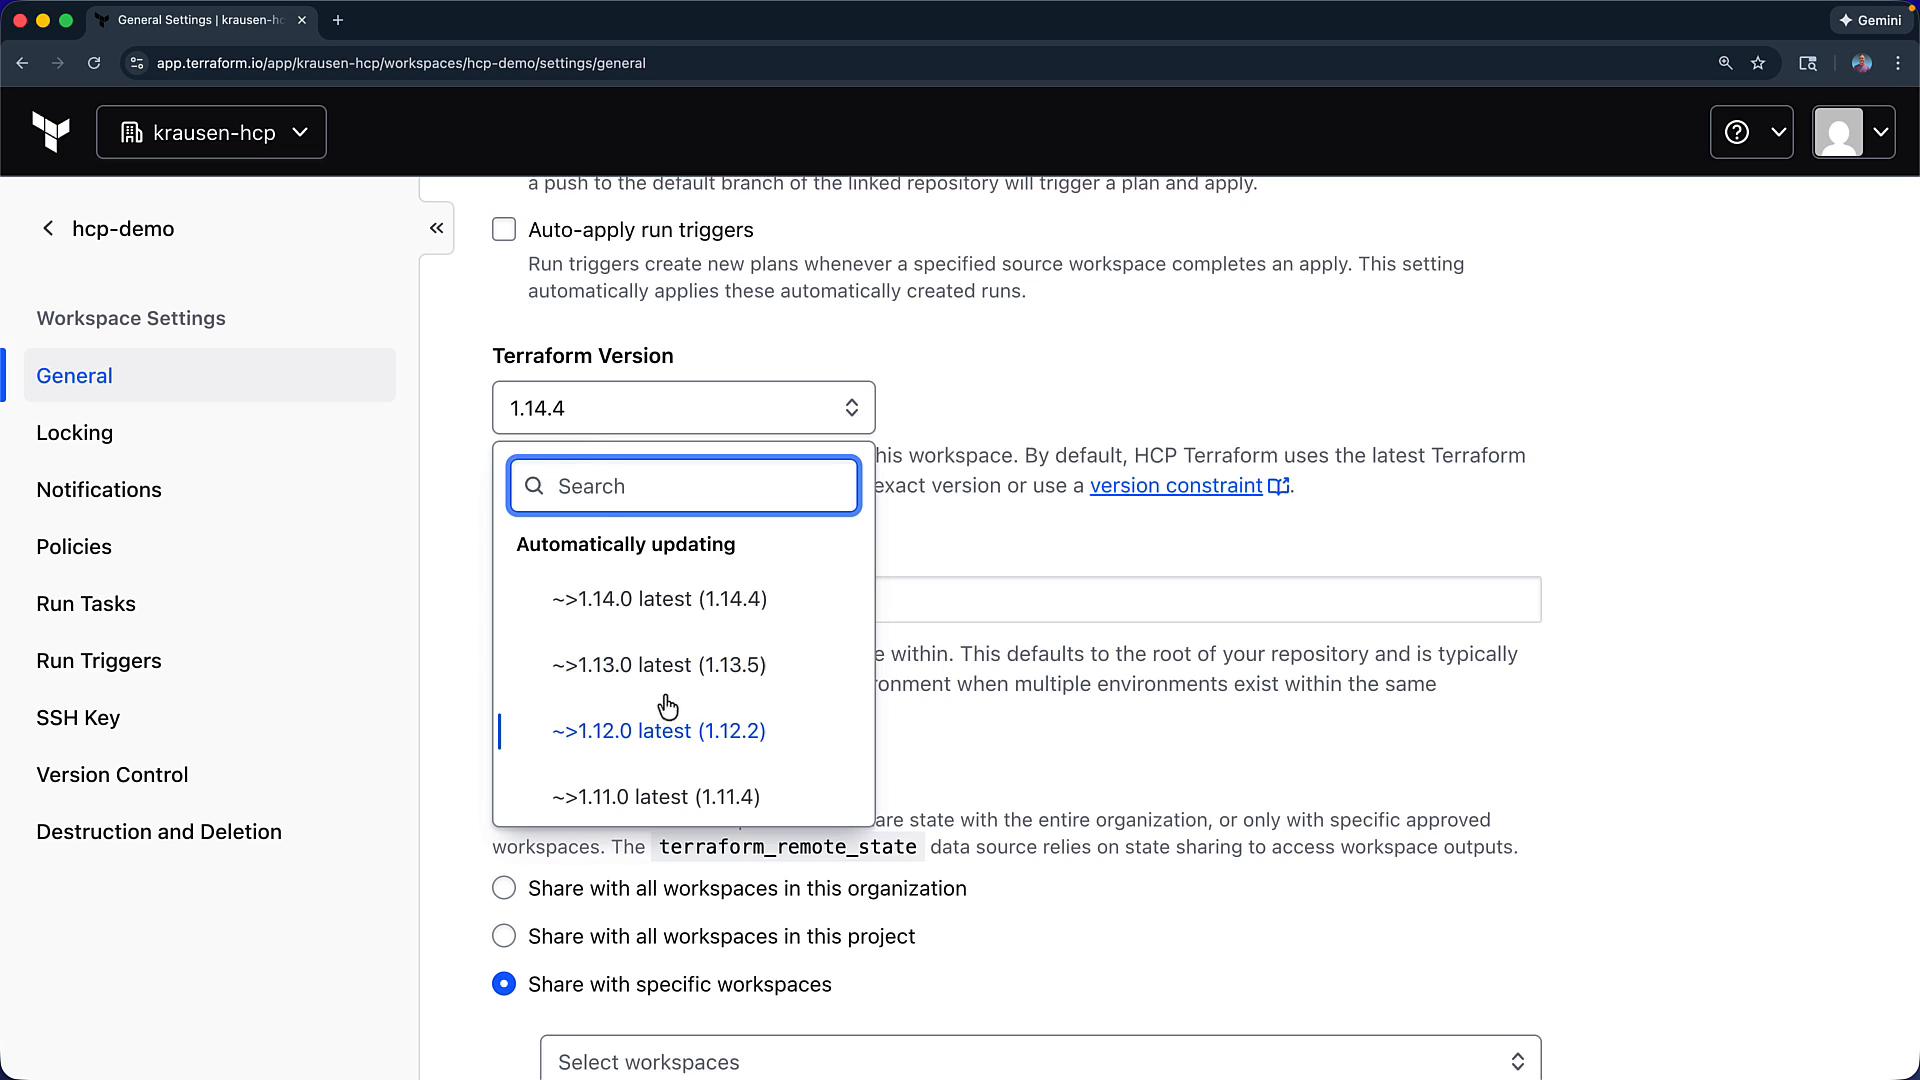Click the hcp-demo workspace name
1920x1080 pixels.
(123, 229)
